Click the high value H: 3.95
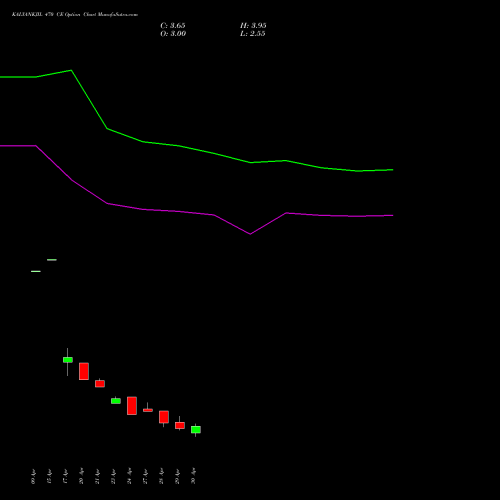The width and height of the screenshot is (500, 500). pyautogui.click(x=253, y=26)
